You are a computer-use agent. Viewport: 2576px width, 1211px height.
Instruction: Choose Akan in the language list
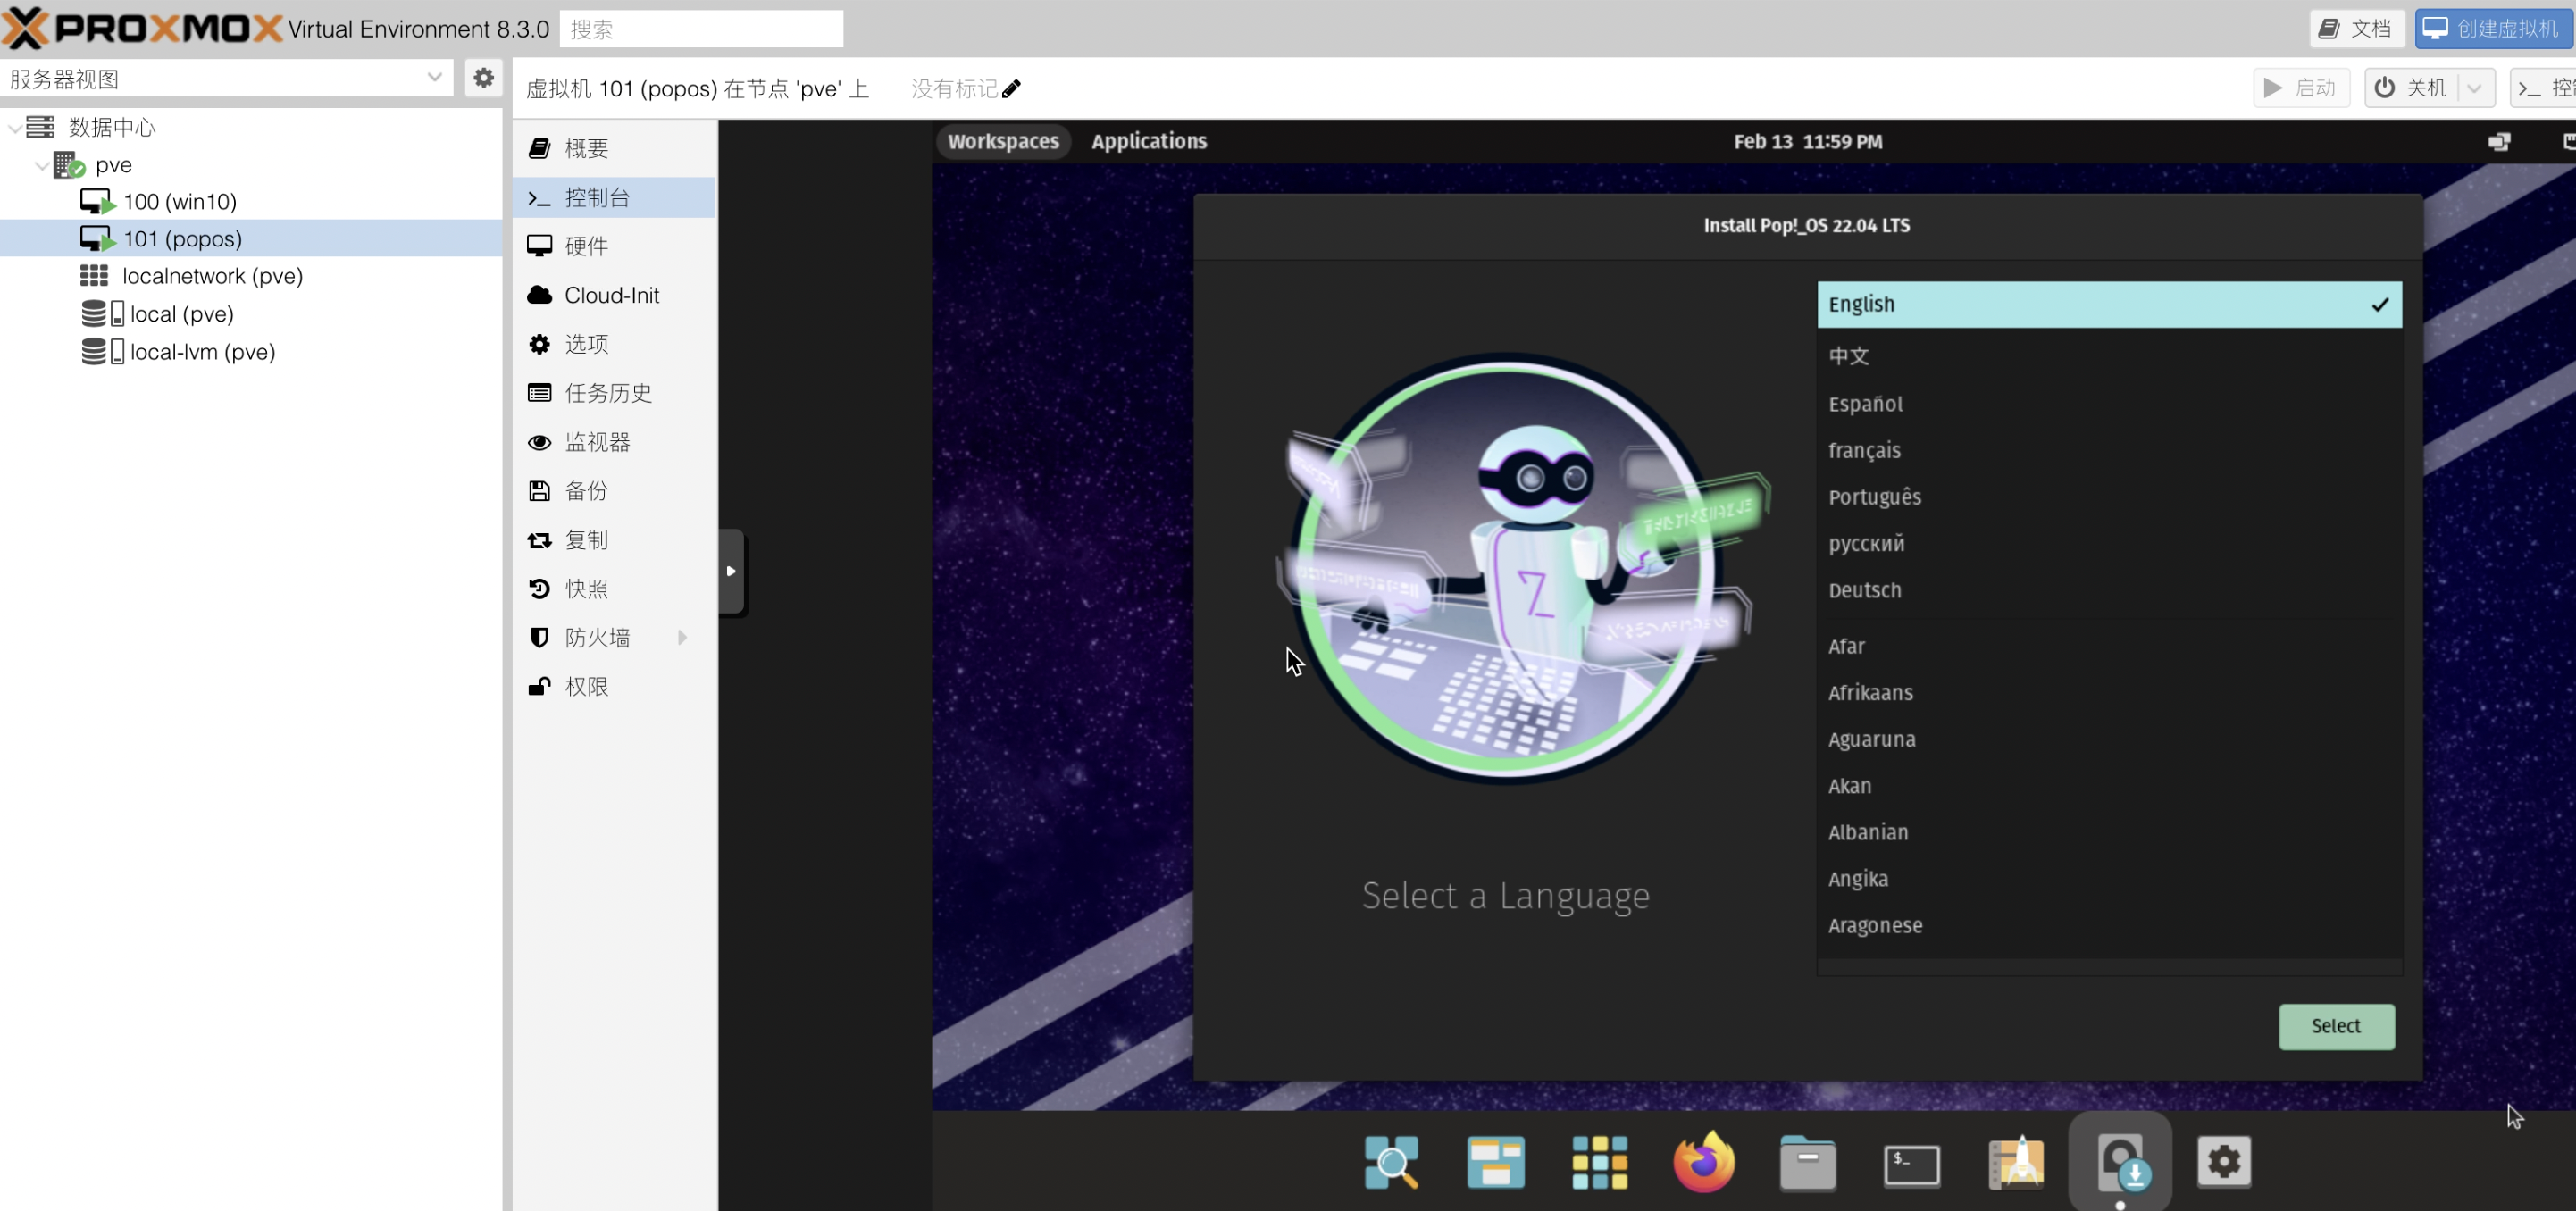pos(2109,786)
